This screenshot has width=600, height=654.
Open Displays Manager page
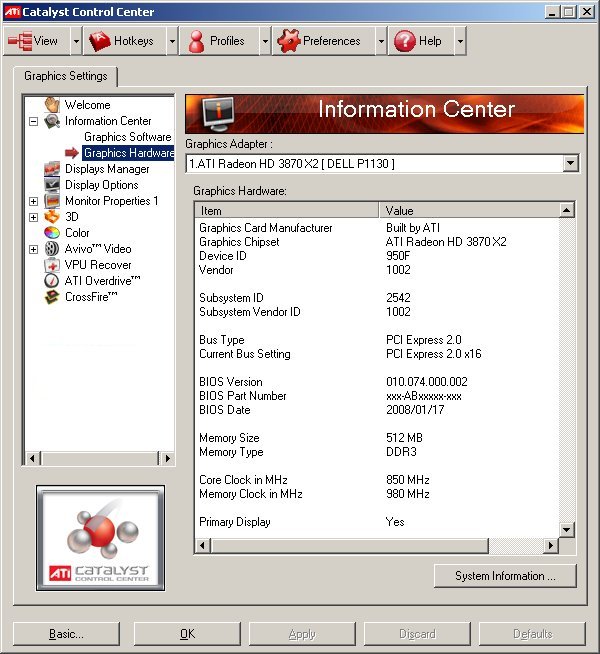pyautogui.click(x=107, y=169)
